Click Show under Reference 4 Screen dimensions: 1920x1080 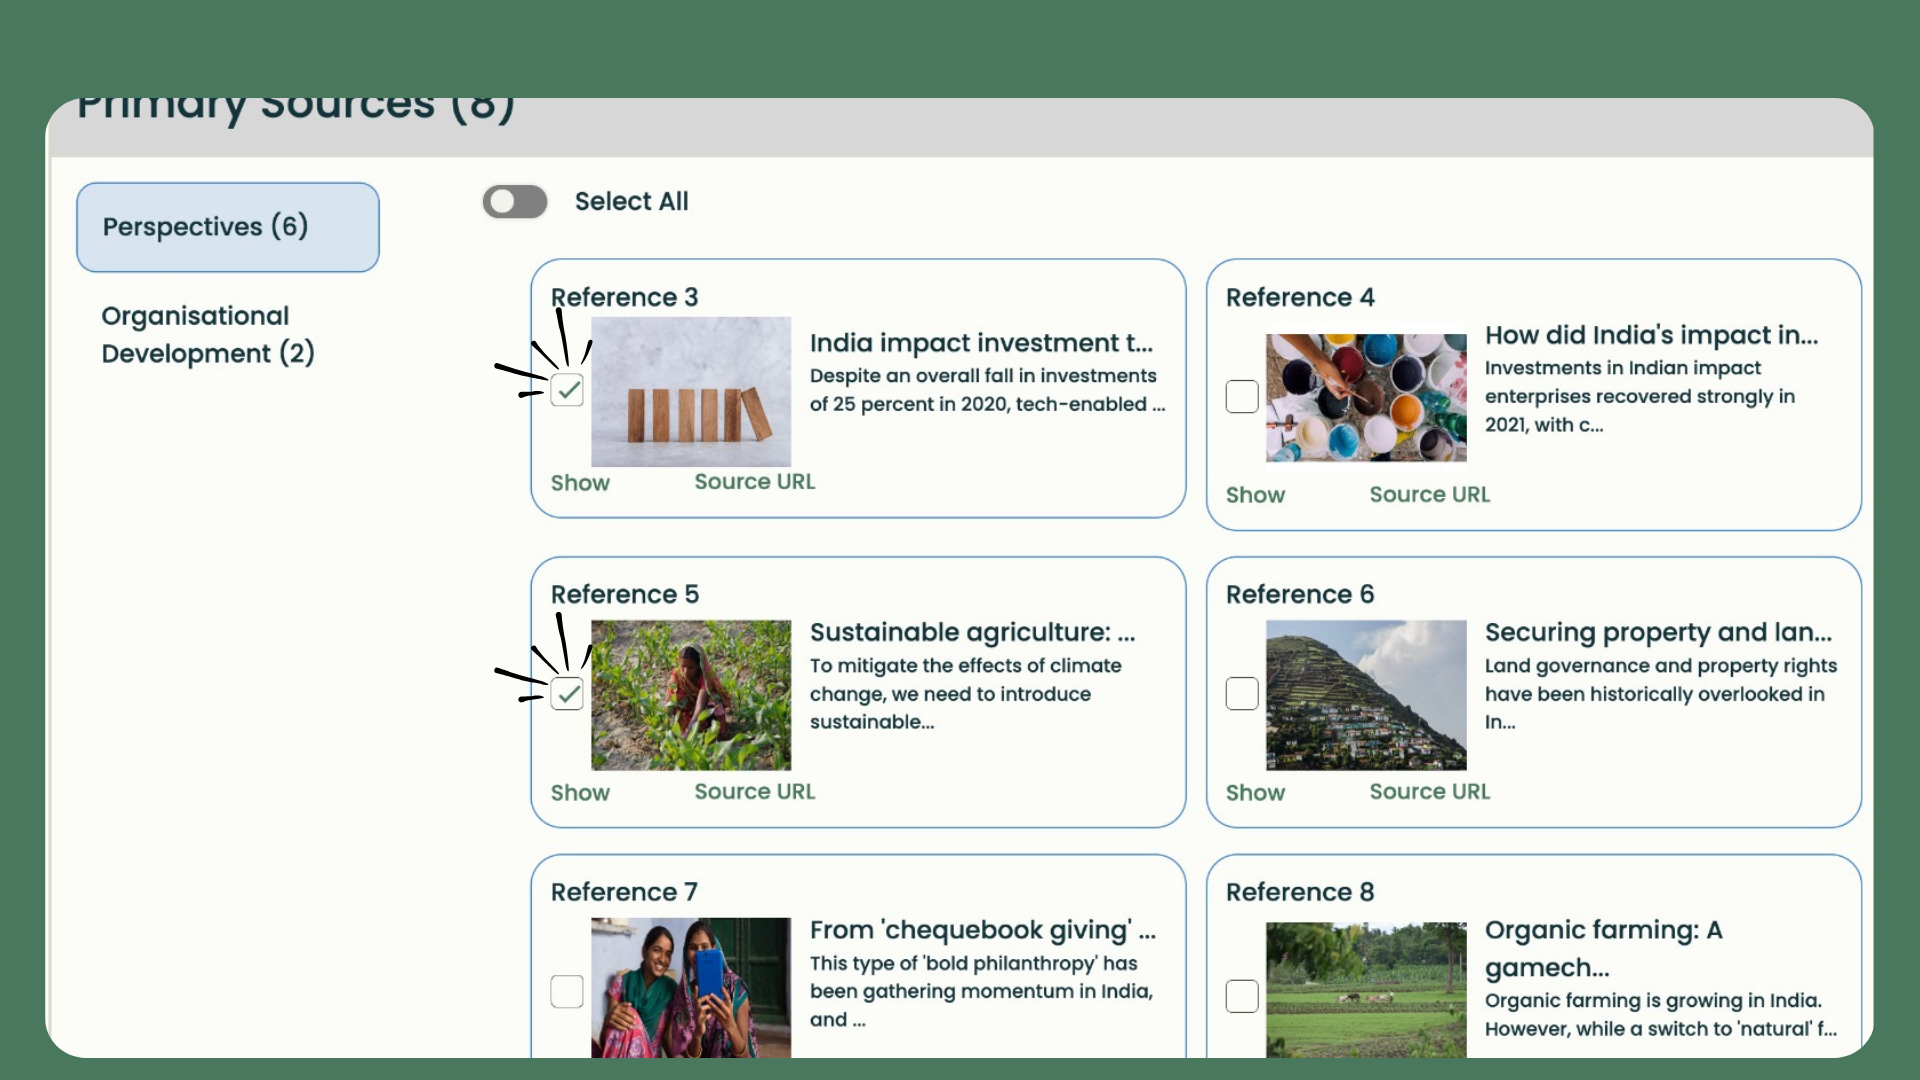point(1255,495)
